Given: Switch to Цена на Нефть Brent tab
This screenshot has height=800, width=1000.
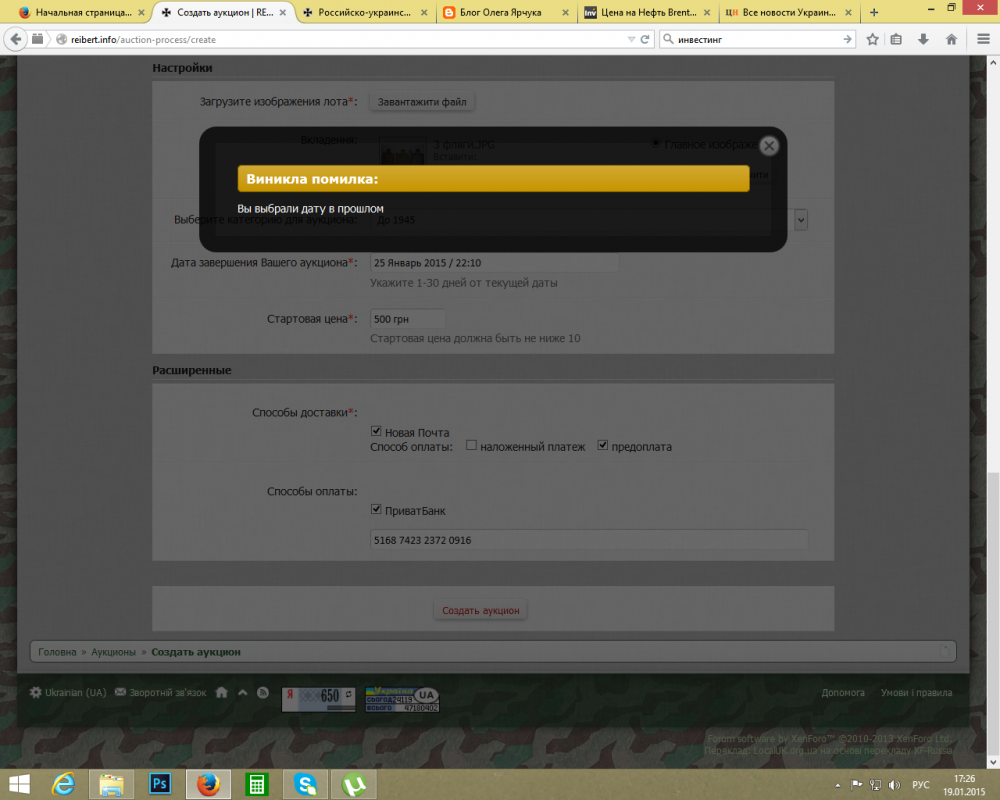Looking at the screenshot, I should pos(649,12).
